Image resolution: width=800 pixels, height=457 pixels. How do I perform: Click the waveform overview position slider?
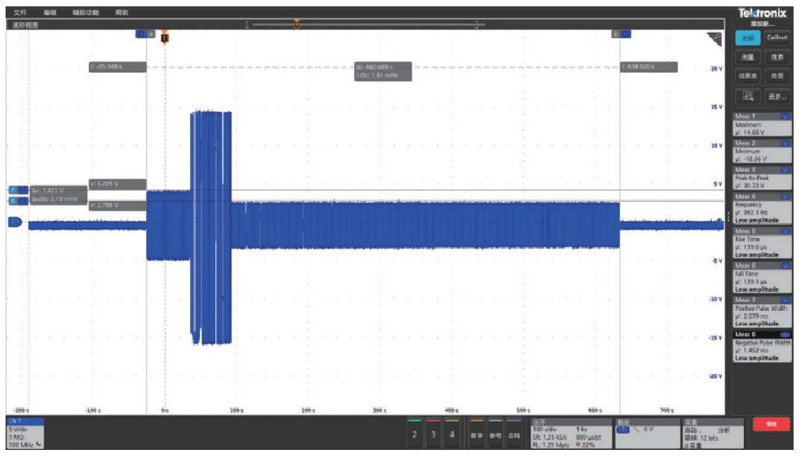pos(296,23)
